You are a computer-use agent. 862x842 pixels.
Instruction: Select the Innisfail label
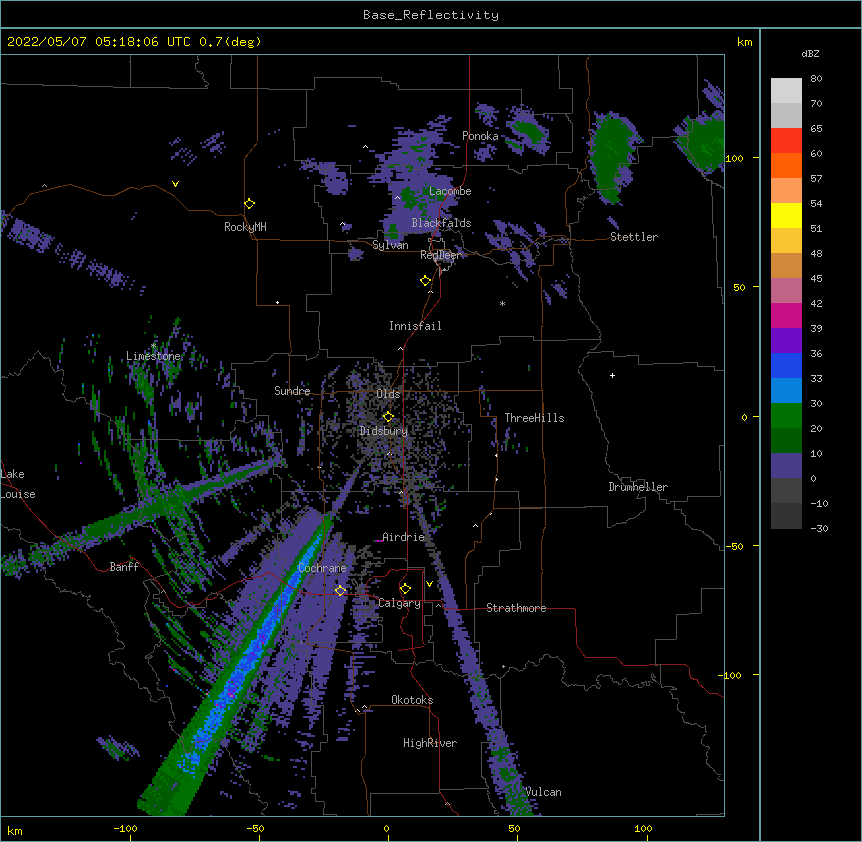click(415, 326)
